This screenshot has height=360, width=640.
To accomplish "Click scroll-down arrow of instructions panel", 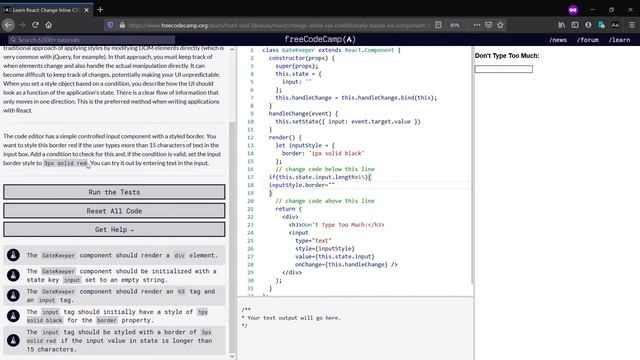I will click(232, 356).
